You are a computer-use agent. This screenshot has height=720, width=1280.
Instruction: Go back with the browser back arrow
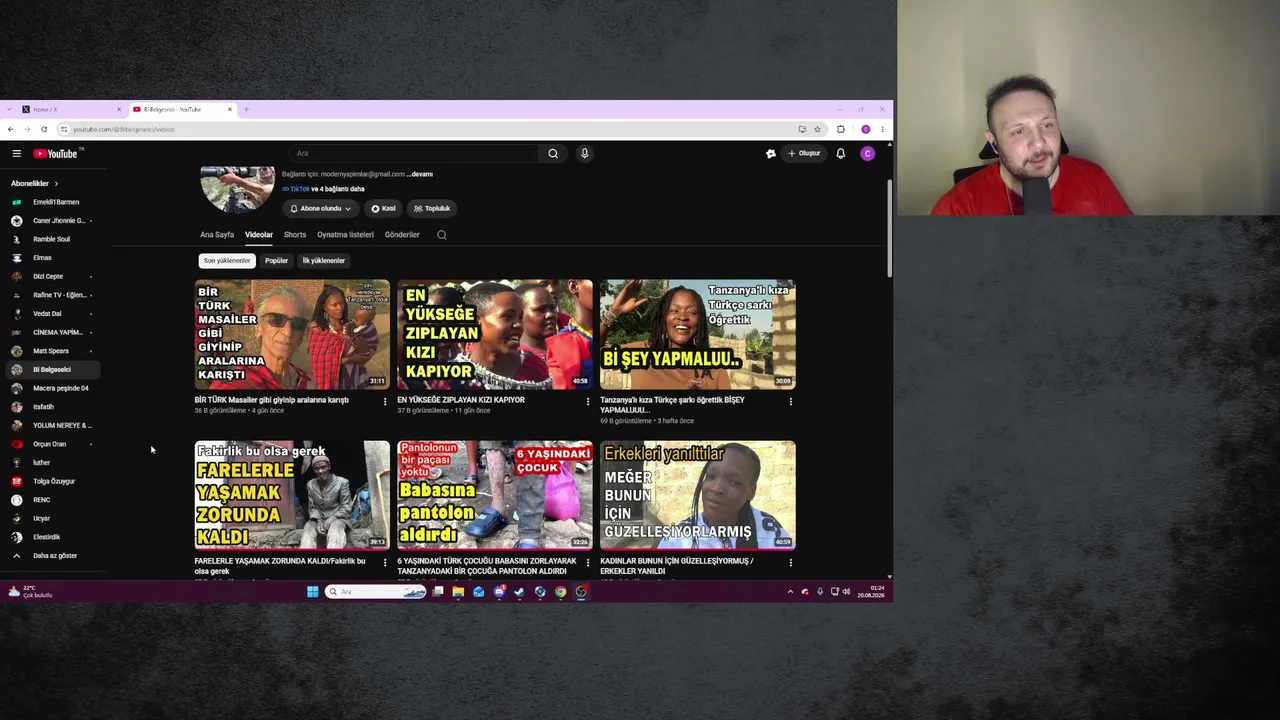click(10, 129)
